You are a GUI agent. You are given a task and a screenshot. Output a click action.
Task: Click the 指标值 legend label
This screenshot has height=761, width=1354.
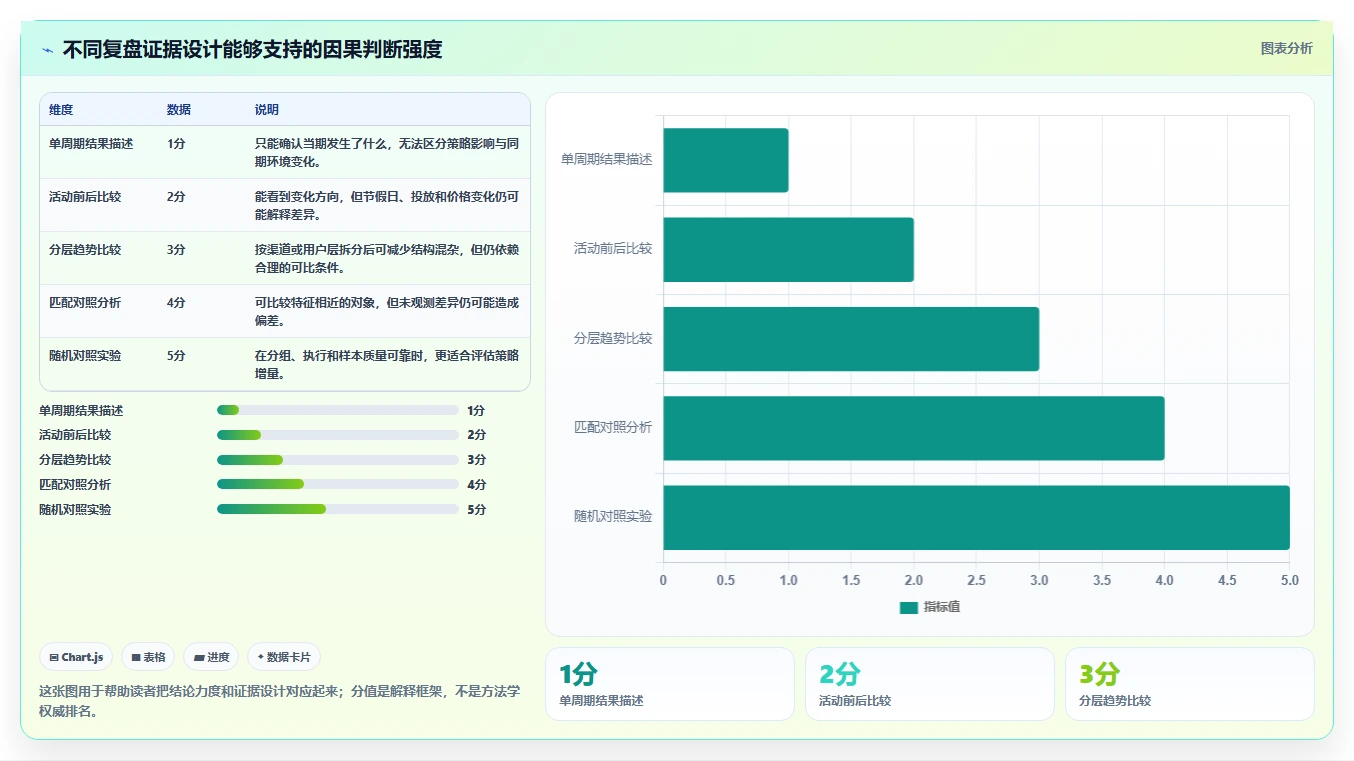[x=942, y=607]
